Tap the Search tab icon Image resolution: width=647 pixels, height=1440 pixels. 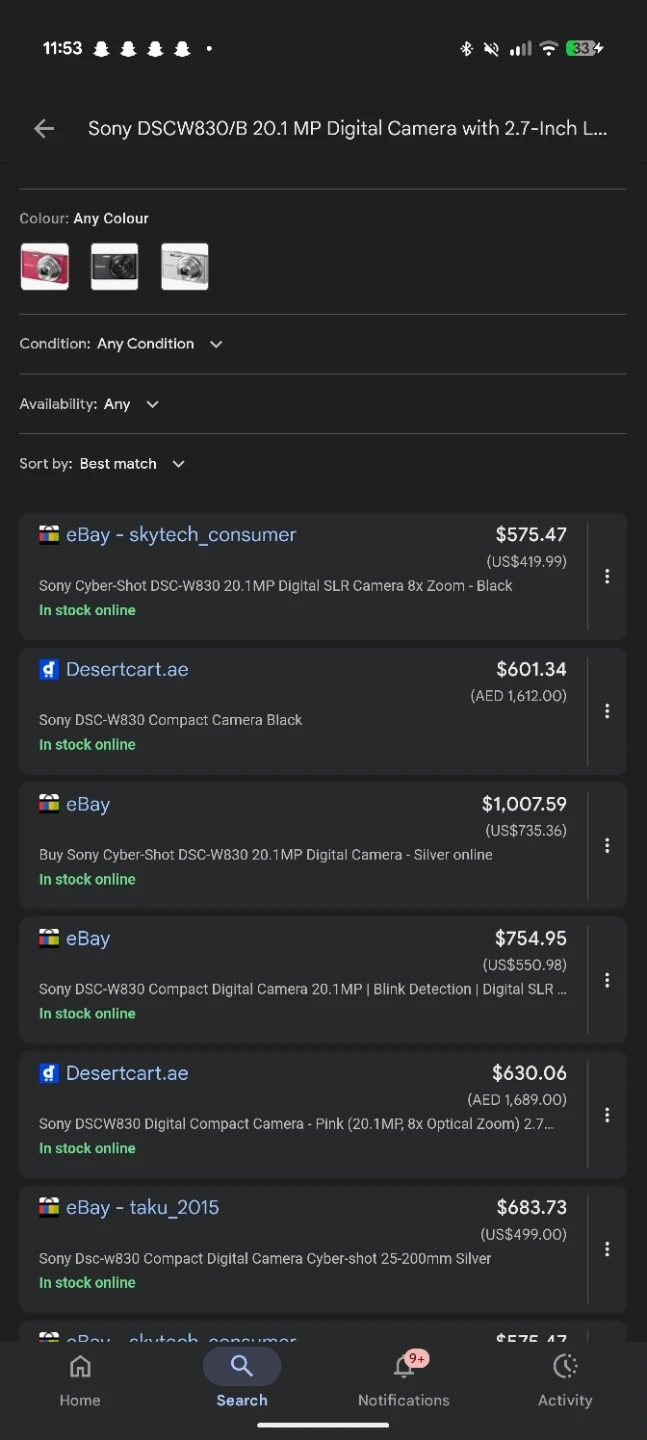242,1367
